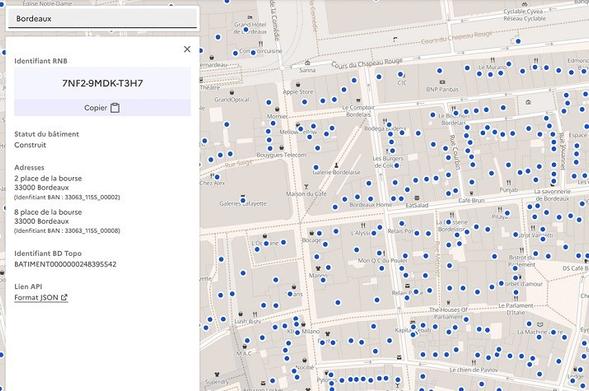
Task: Focus the Bordeaux search field
Action: coord(102,18)
